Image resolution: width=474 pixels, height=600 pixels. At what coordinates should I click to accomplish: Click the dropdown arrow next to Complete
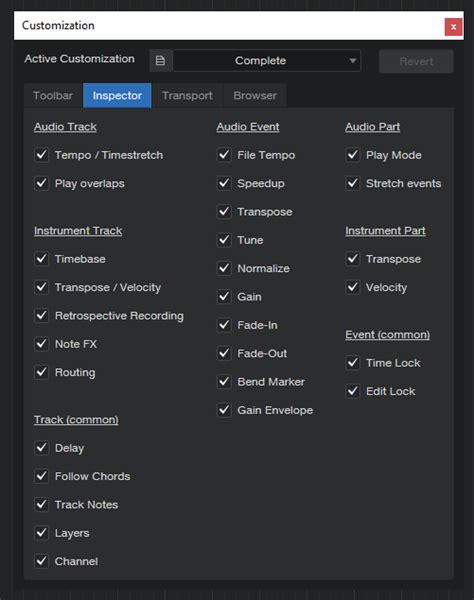coord(353,60)
